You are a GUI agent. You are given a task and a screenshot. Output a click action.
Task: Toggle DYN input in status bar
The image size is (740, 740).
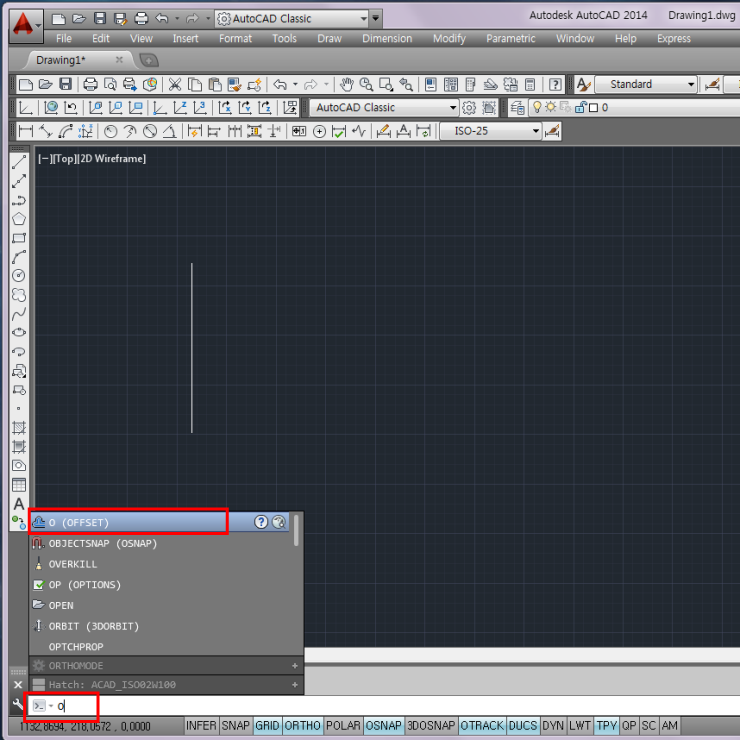coord(553,726)
